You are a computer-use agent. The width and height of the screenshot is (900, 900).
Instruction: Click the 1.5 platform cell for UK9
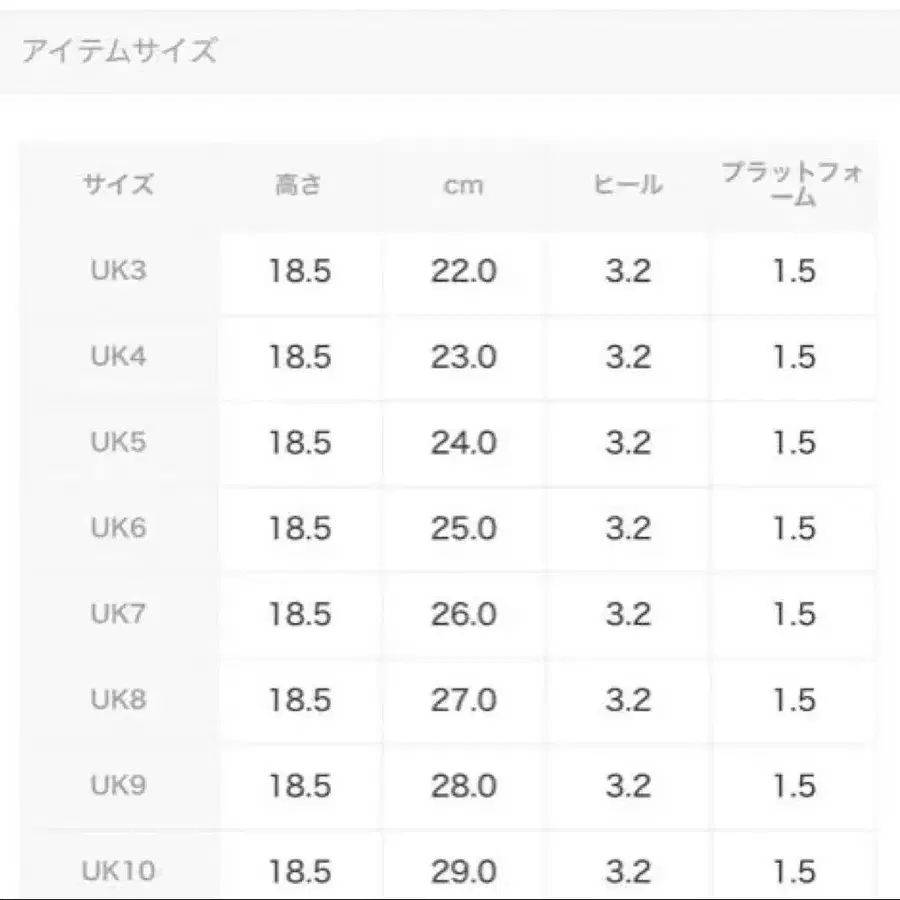coord(794,785)
